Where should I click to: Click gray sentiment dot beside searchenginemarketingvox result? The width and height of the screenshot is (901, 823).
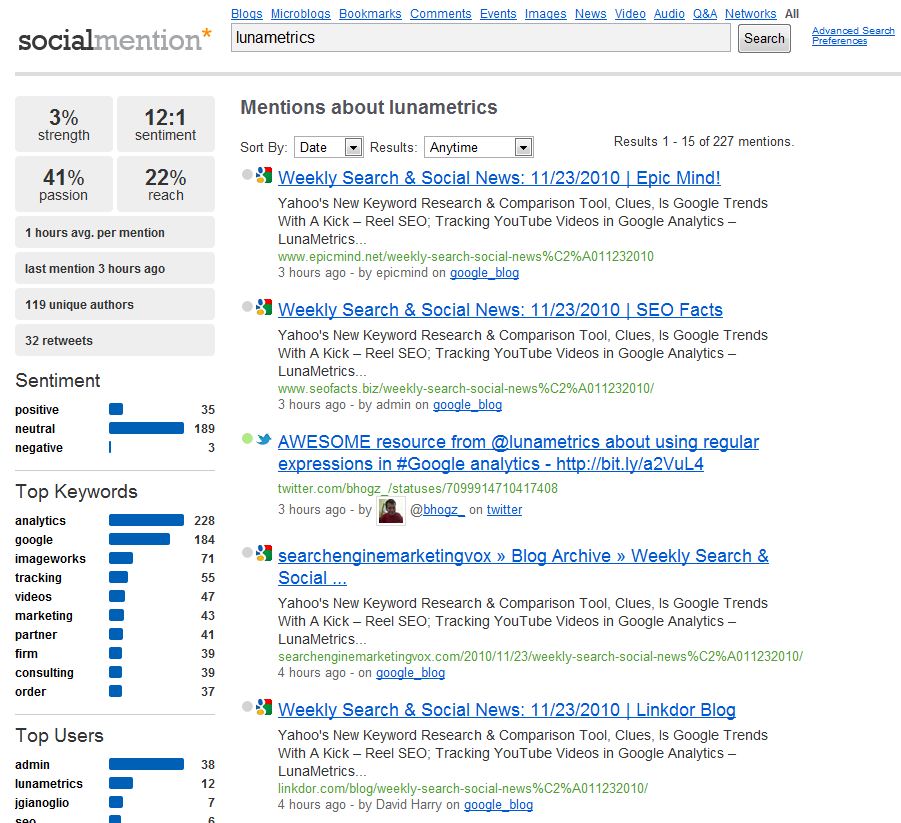pos(247,553)
